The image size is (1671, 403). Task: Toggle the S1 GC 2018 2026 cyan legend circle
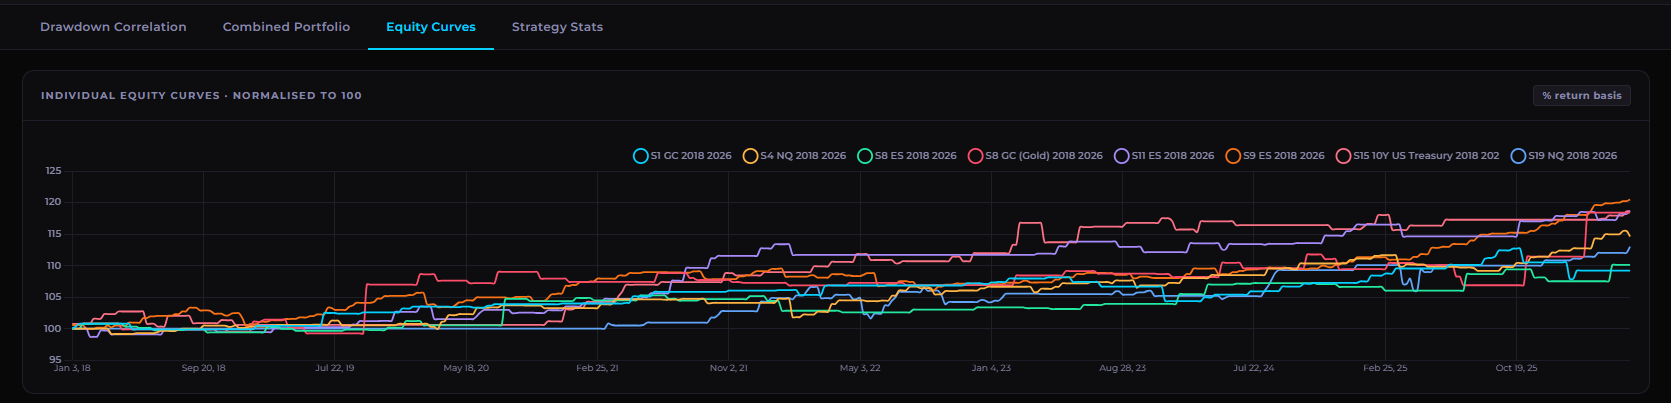[x=641, y=156]
